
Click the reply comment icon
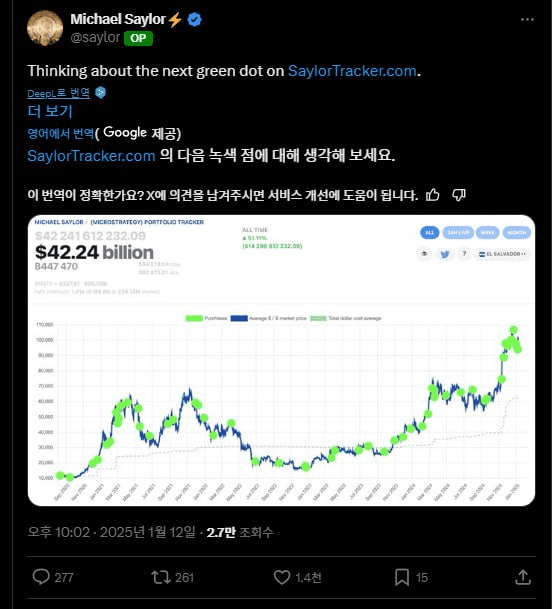[41, 577]
